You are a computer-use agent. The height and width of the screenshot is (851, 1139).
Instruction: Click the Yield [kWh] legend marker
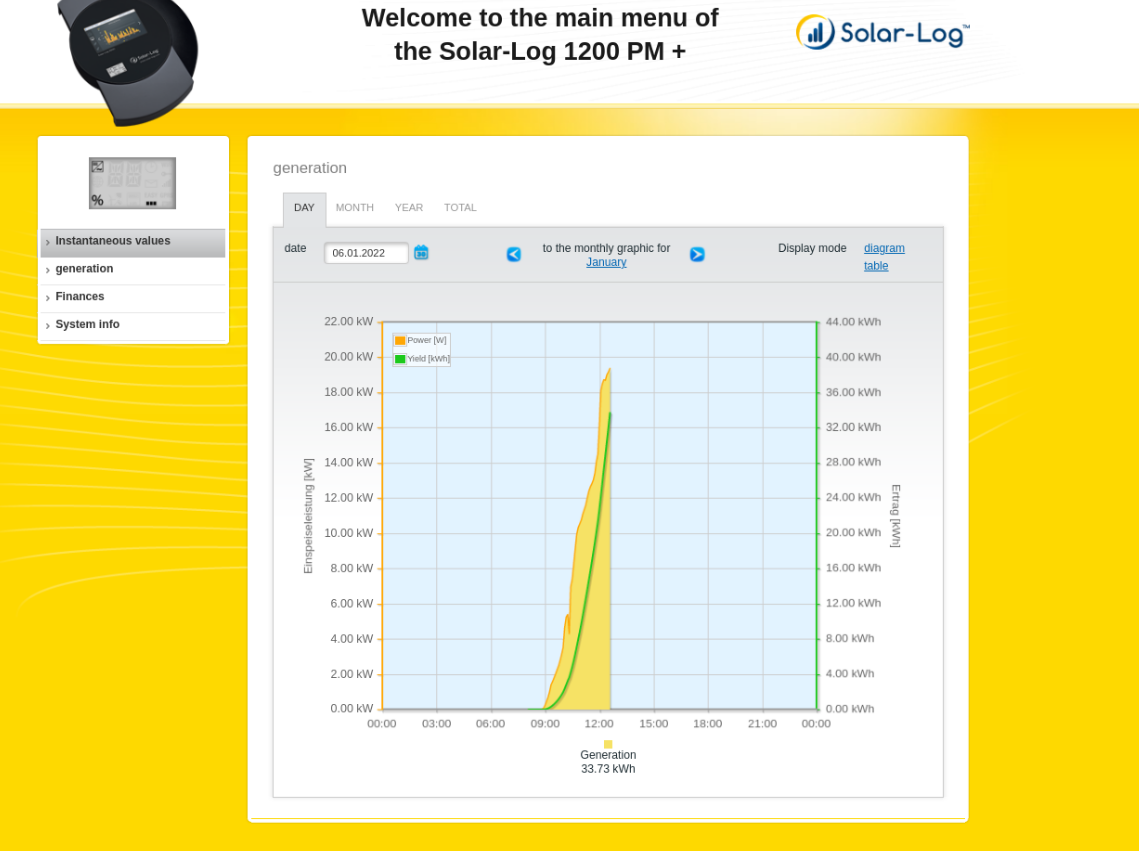[398, 358]
